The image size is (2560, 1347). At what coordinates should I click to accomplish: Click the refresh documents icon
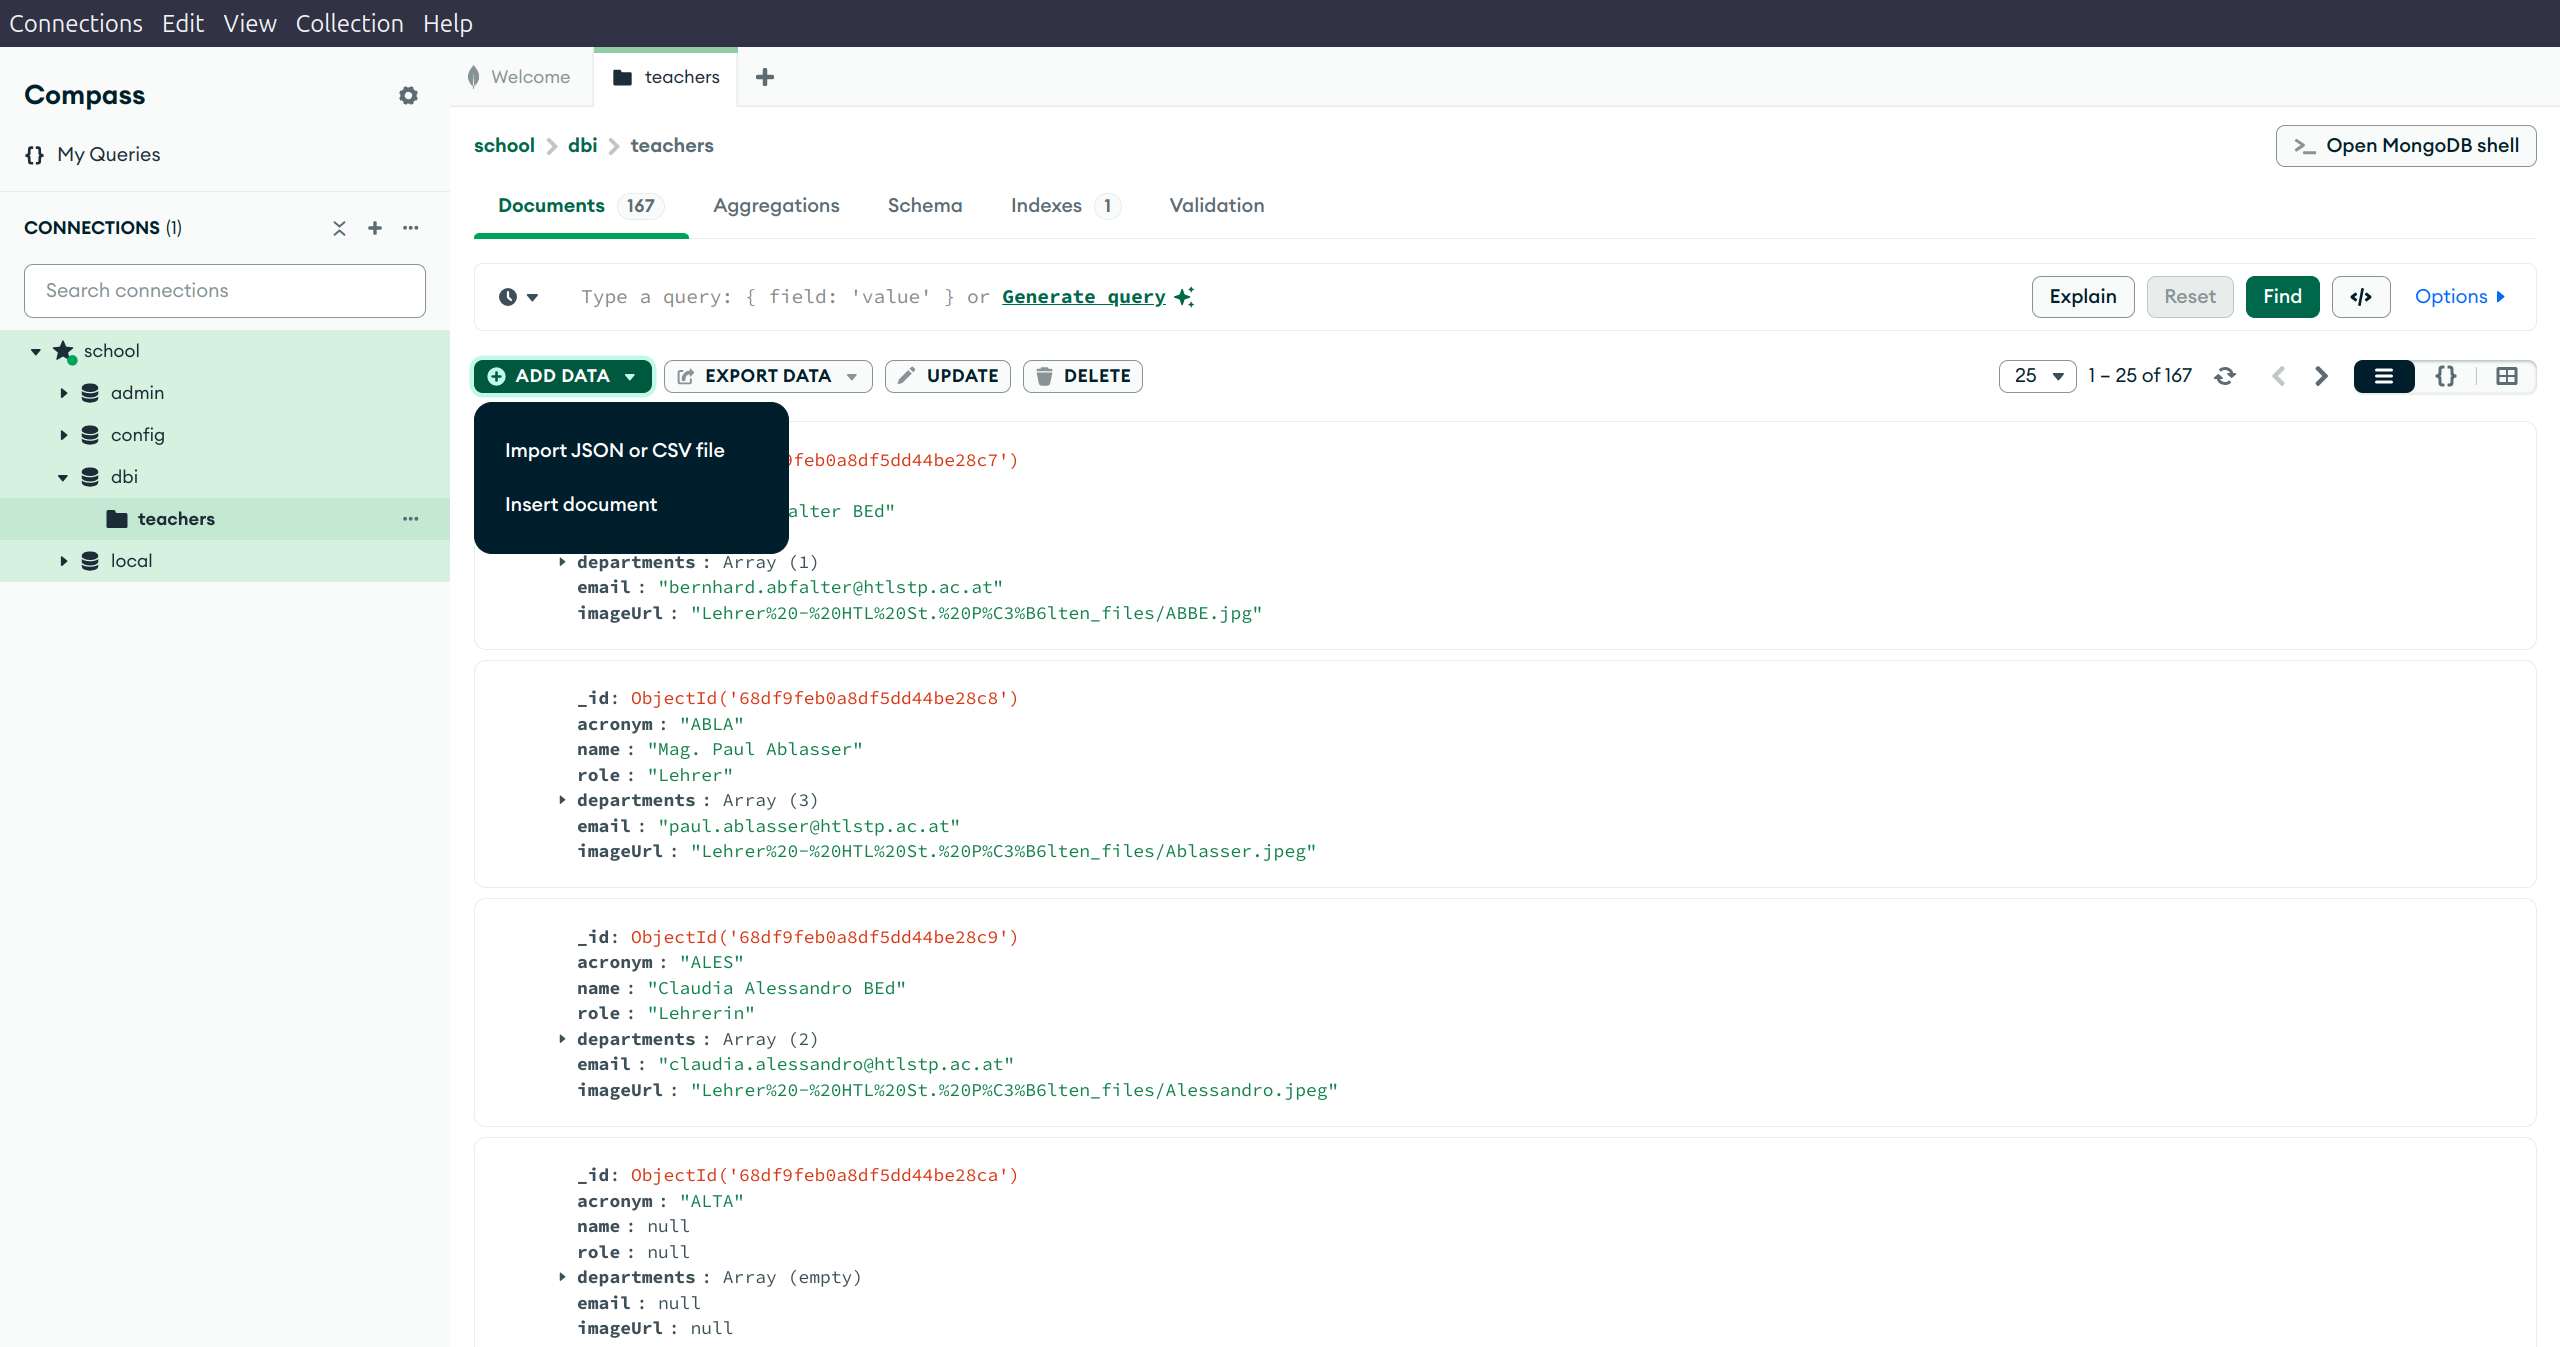point(2224,376)
